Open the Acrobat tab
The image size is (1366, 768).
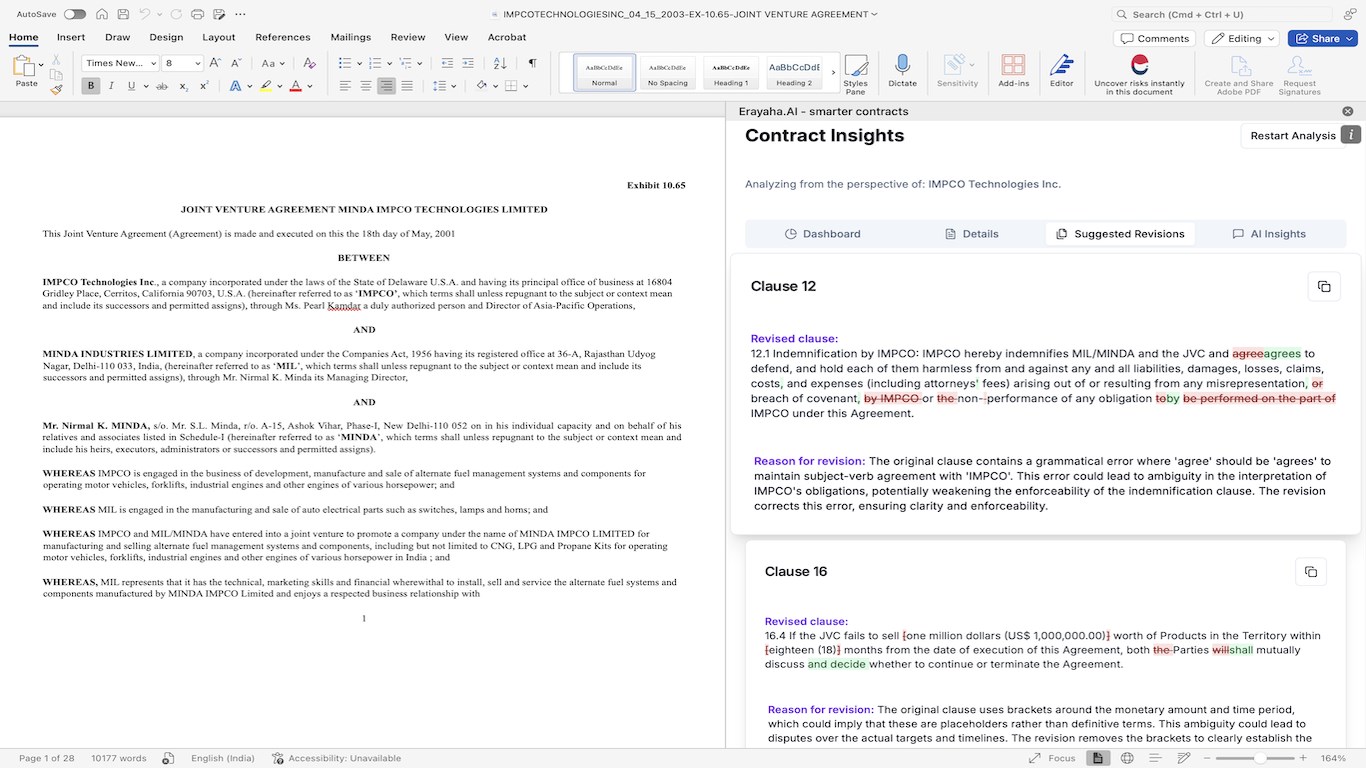tap(507, 37)
